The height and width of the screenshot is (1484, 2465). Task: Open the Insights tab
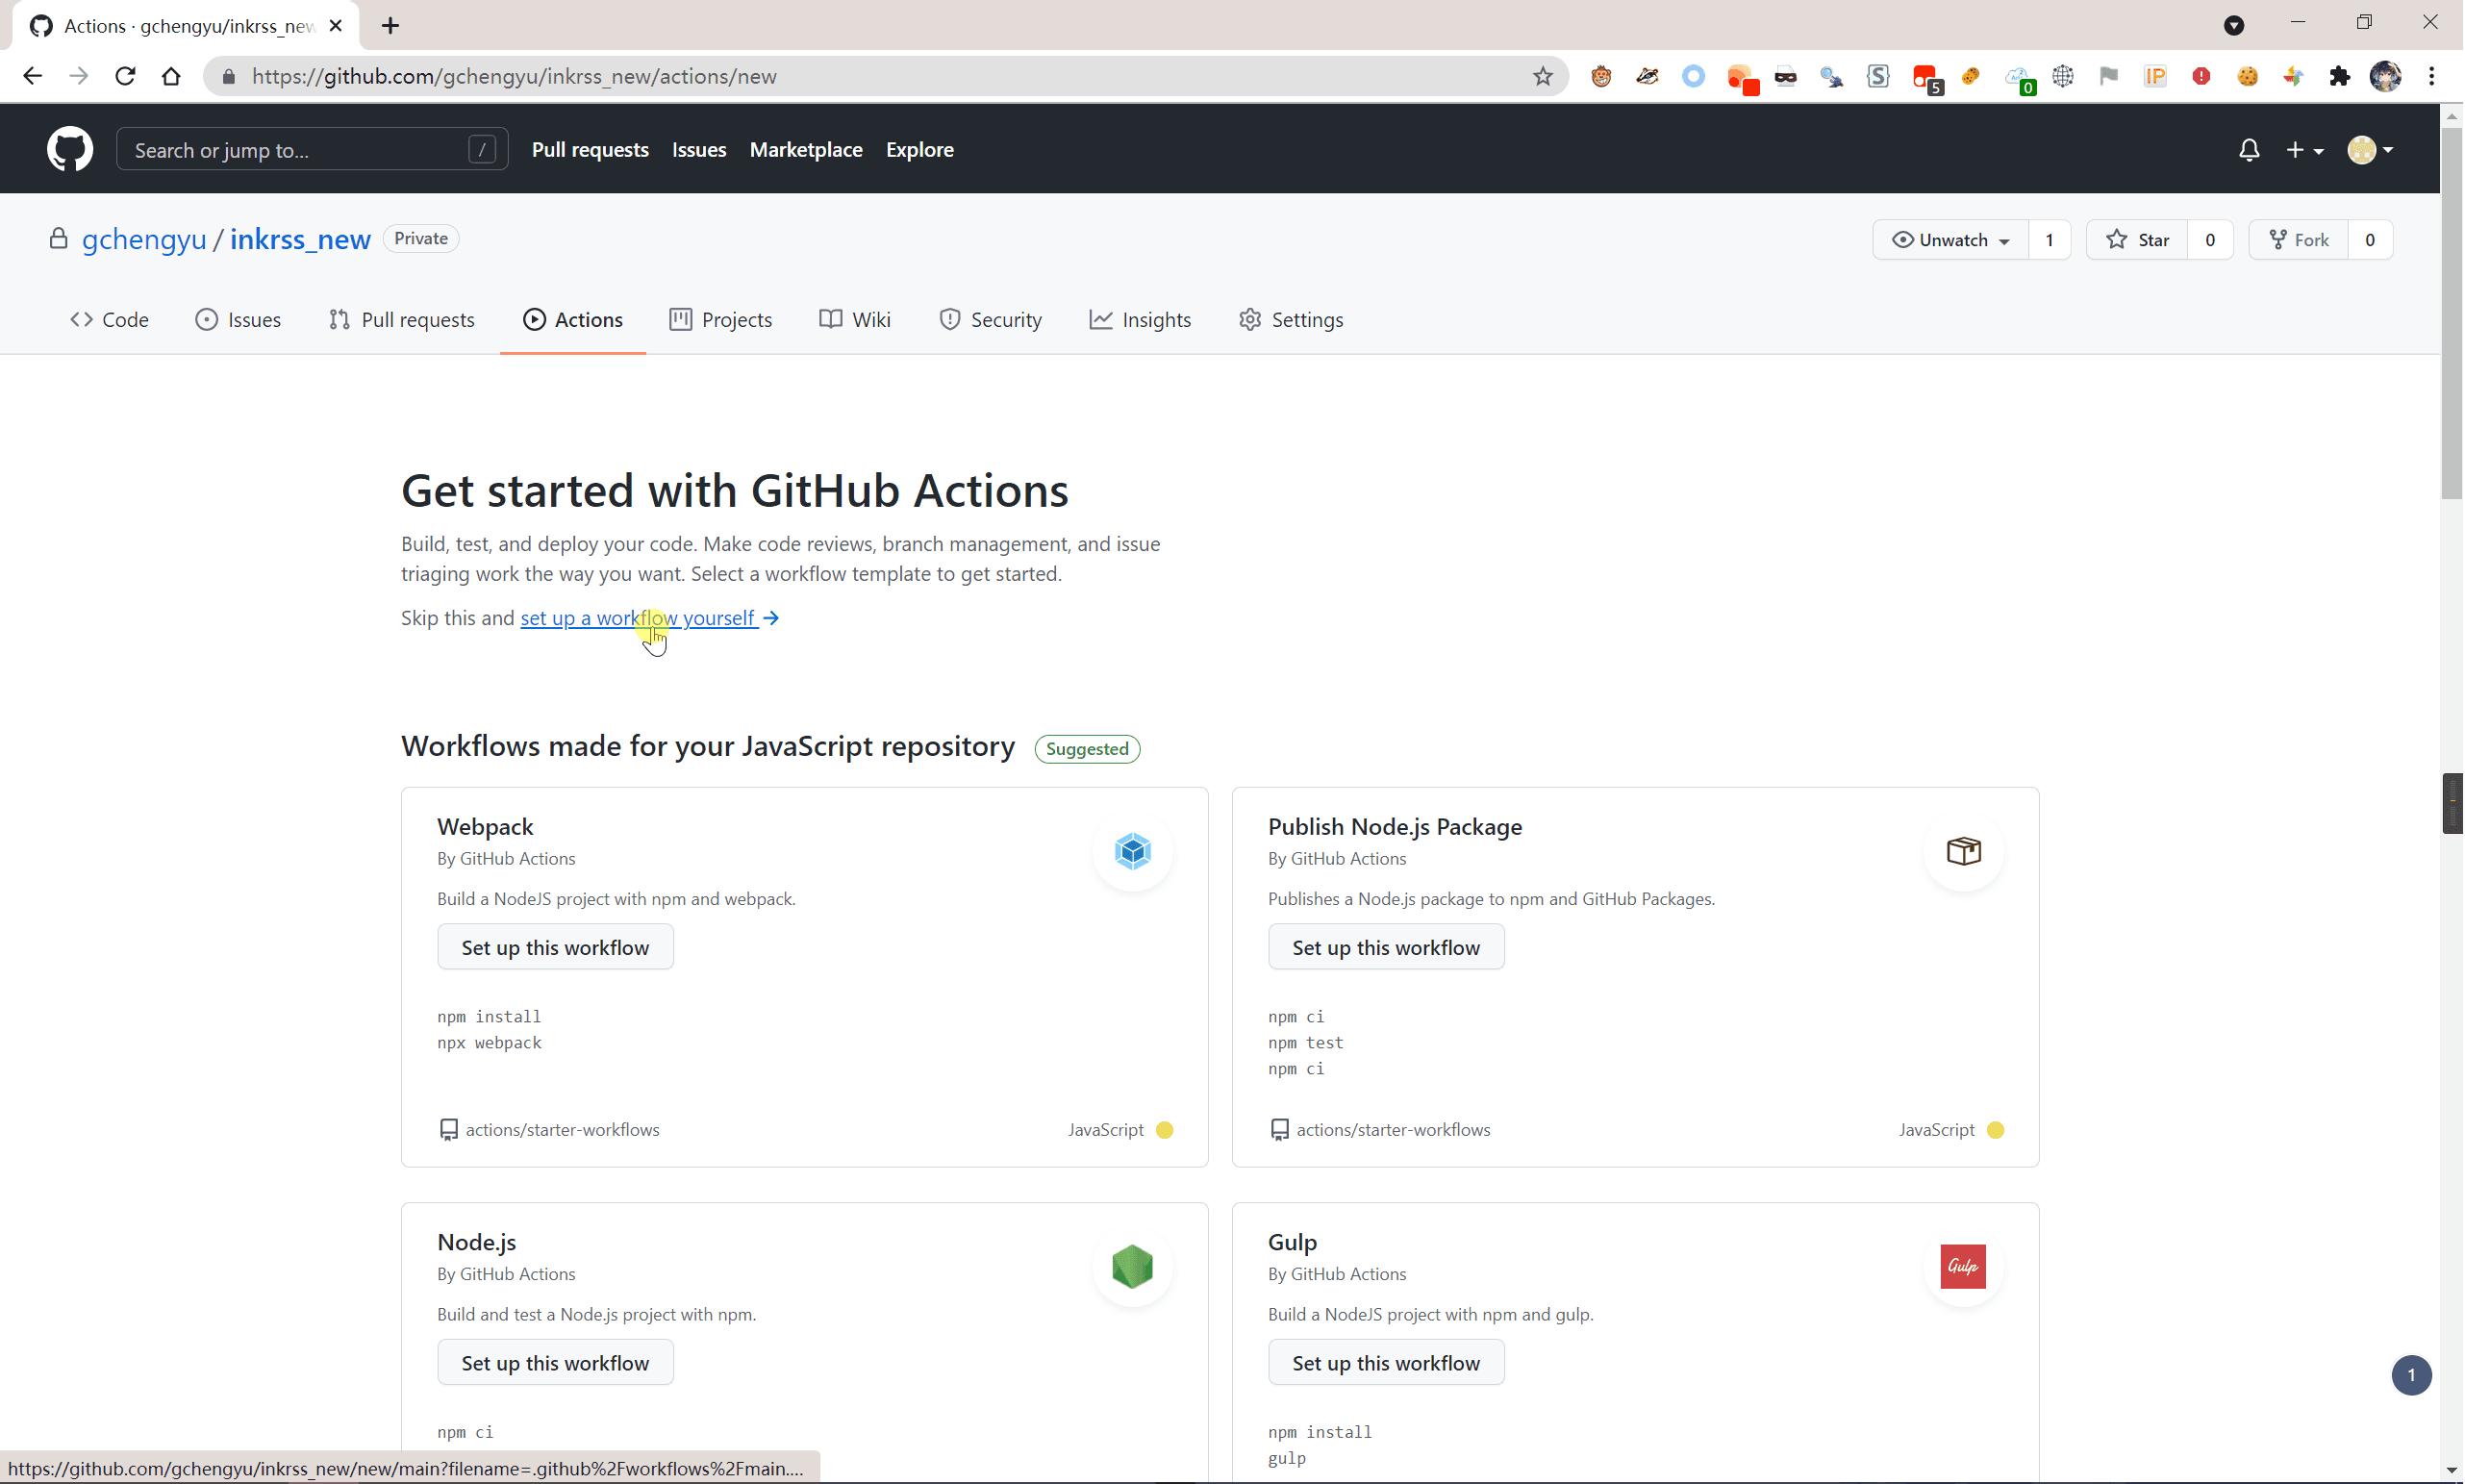coord(1140,320)
